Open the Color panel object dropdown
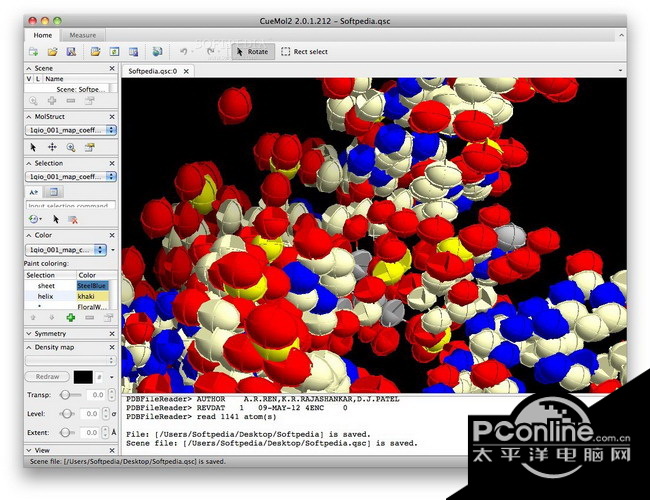The width and height of the screenshot is (650, 500). pos(66,249)
